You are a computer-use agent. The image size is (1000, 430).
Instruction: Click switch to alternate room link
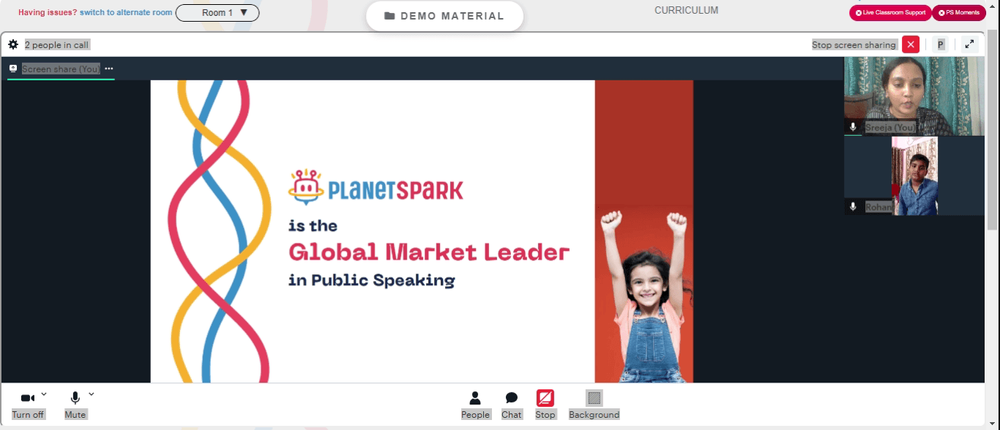point(126,13)
